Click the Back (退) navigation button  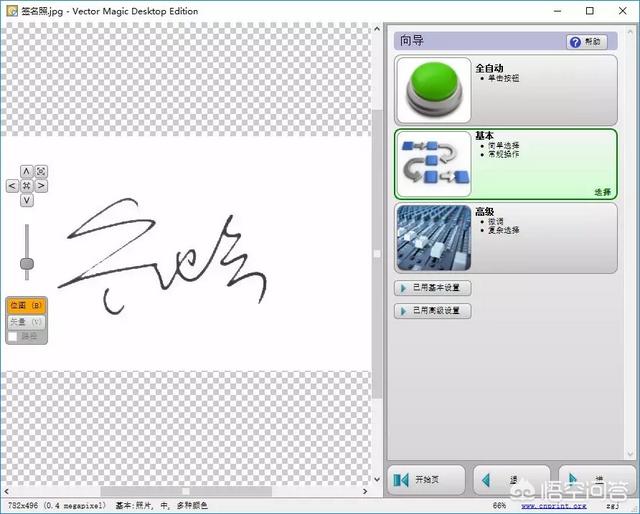tap(511, 480)
